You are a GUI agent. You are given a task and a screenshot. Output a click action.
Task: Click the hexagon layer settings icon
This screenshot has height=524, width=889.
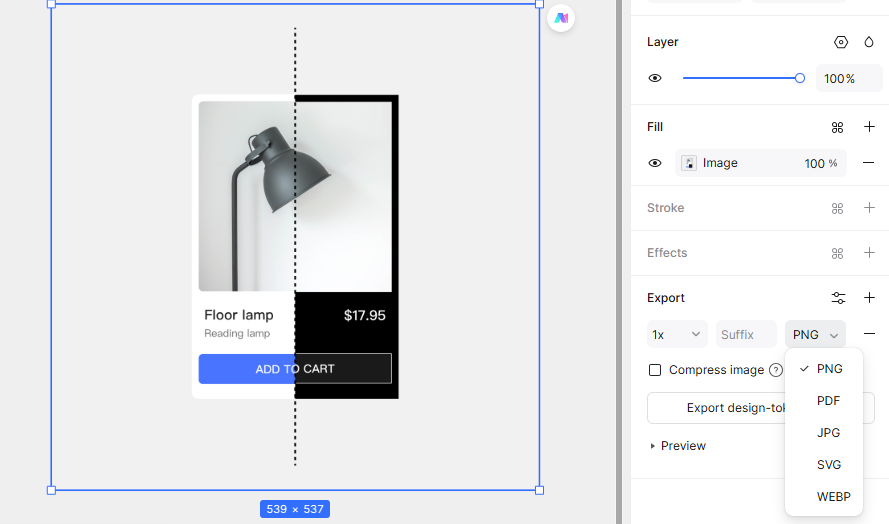coord(841,42)
